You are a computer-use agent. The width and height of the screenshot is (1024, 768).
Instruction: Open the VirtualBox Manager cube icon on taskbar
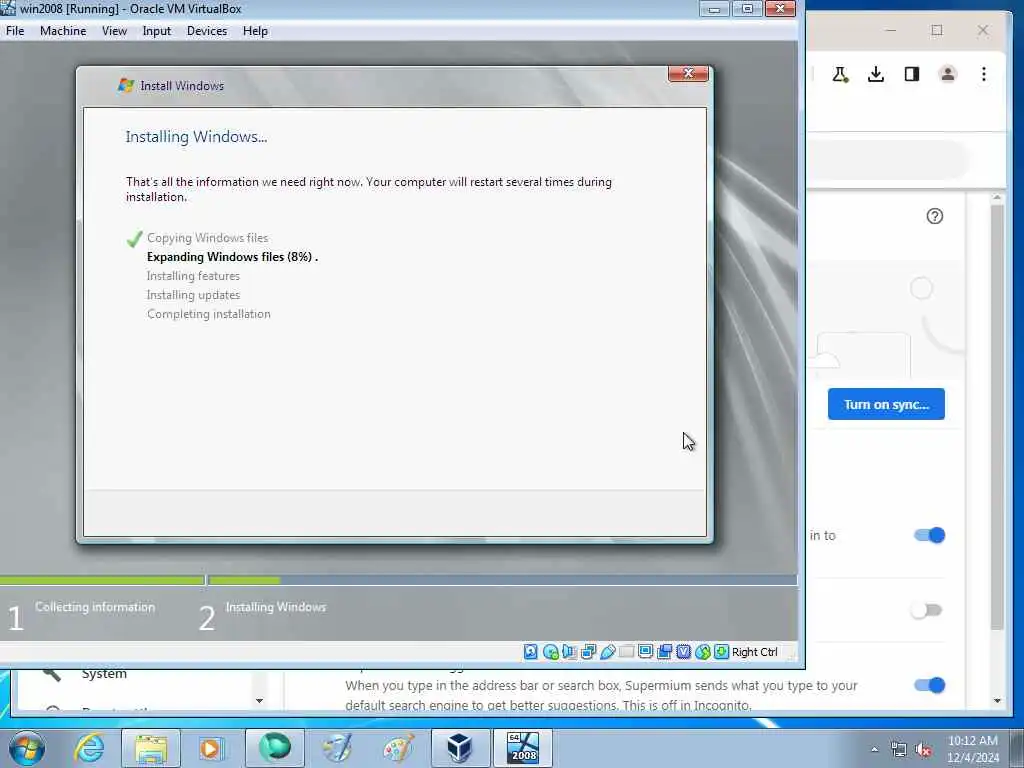tap(460, 748)
